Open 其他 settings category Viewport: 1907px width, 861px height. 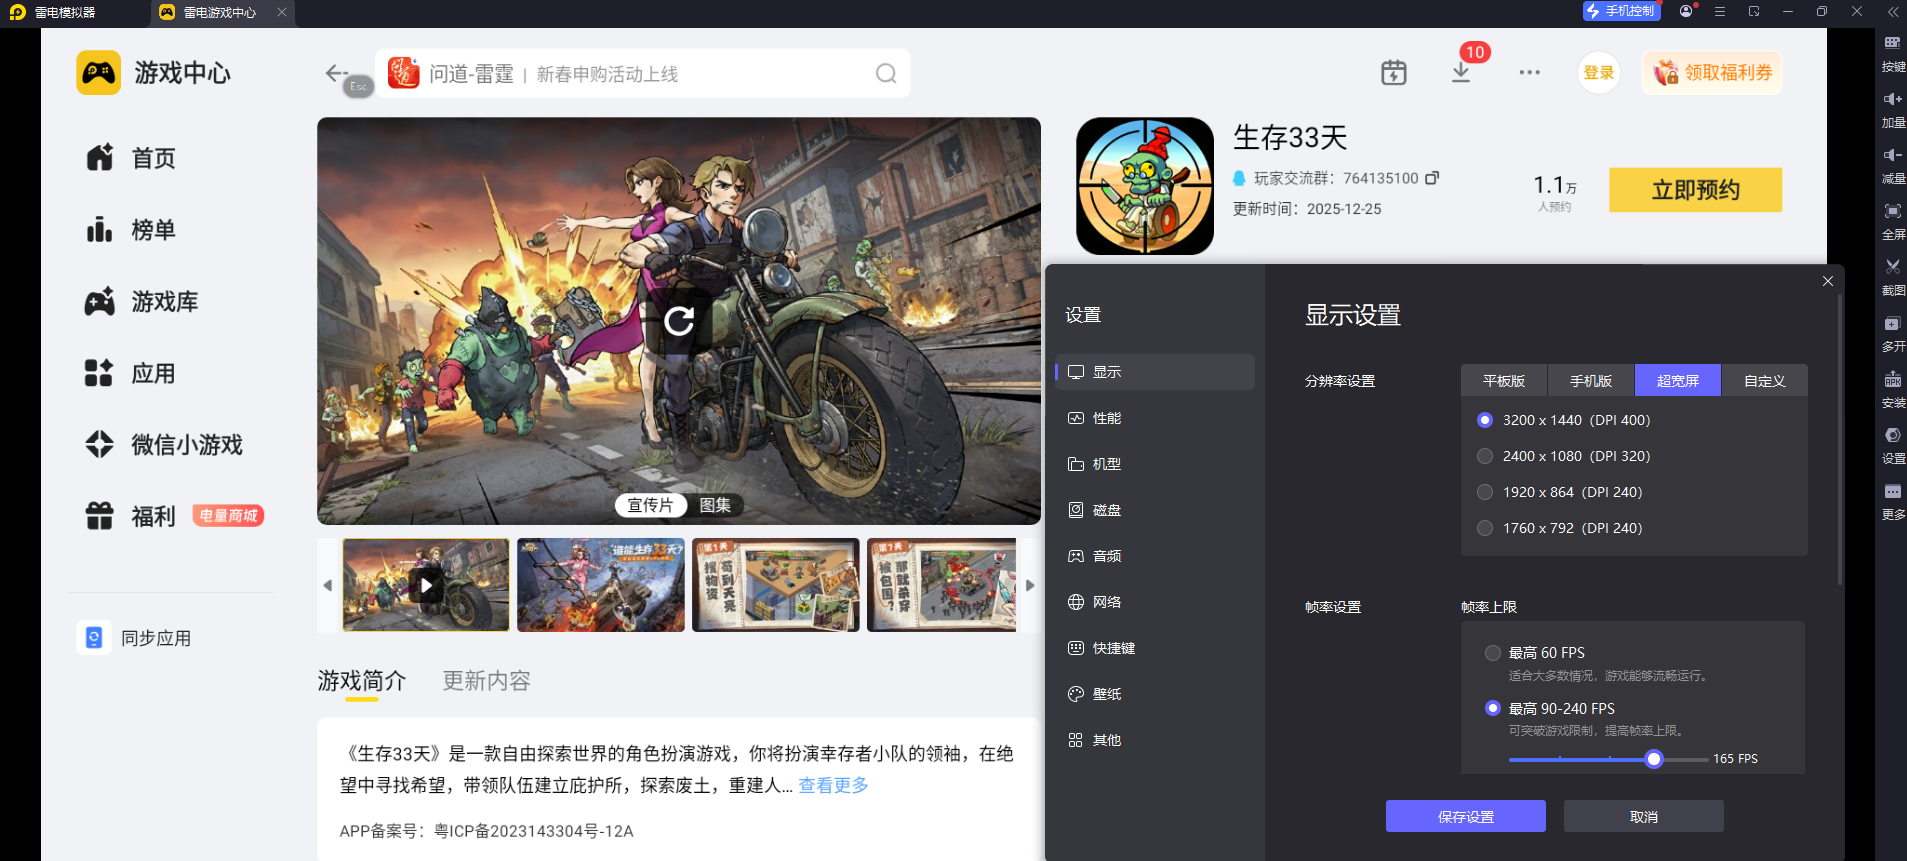[1155, 740]
